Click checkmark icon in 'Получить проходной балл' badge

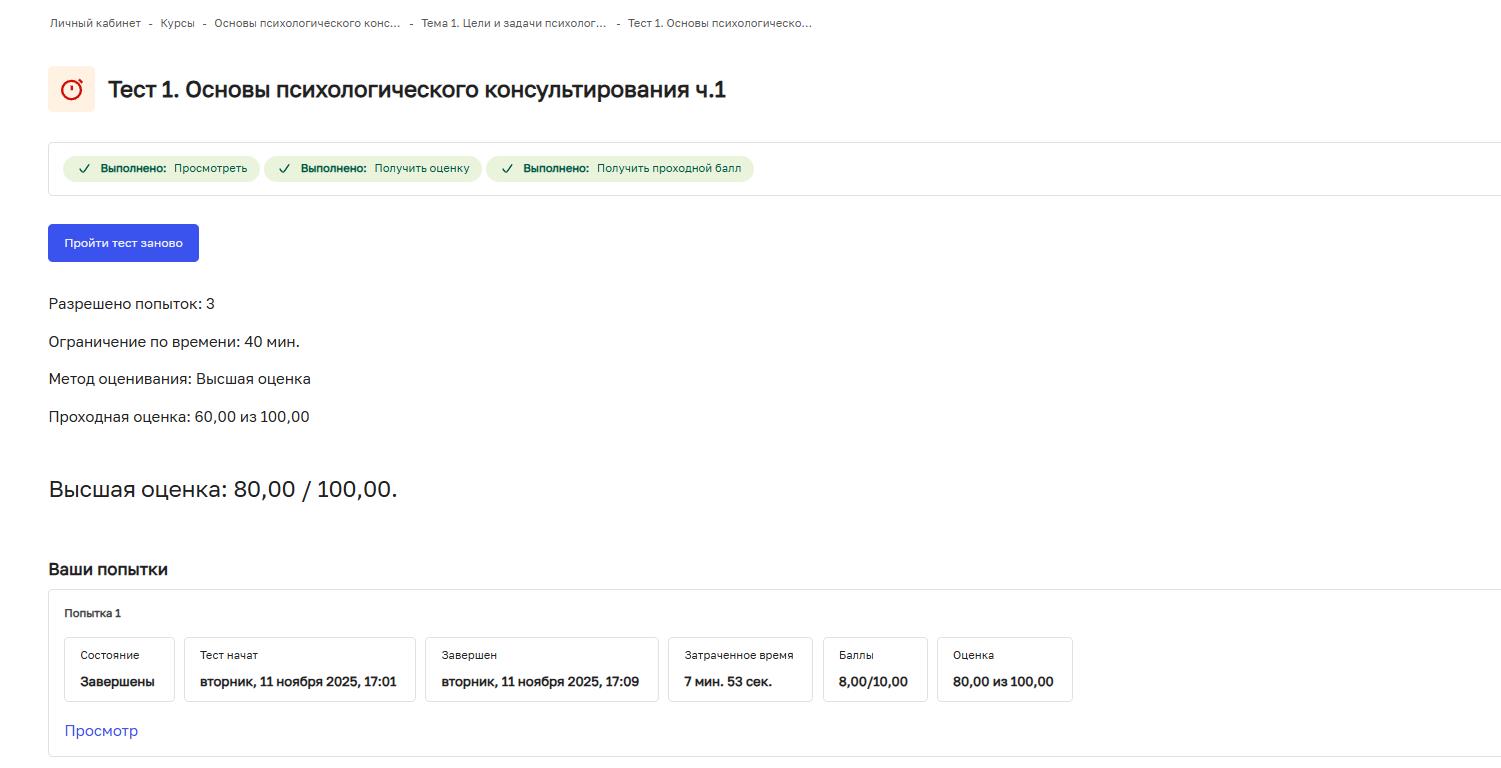point(507,169)
